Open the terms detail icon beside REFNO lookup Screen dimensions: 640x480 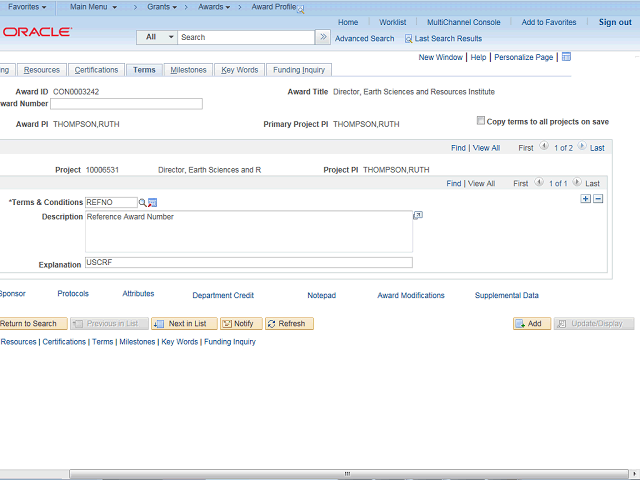point(153,202)
